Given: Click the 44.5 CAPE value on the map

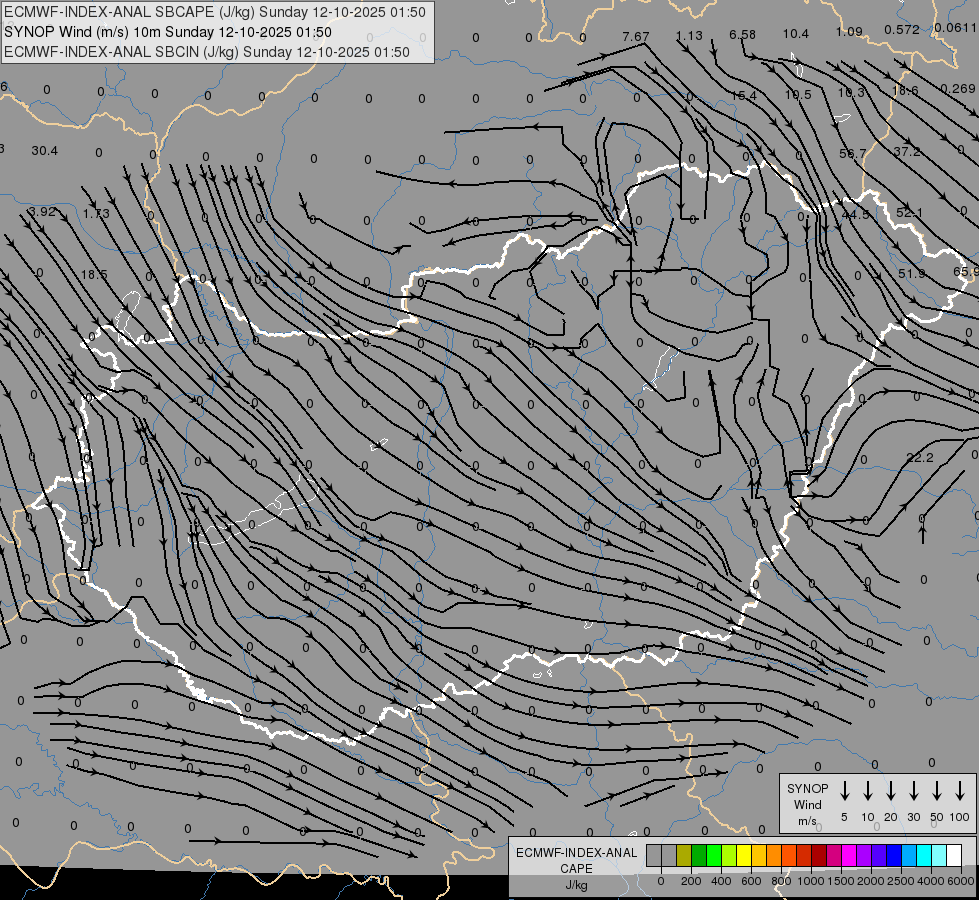Looking at the screenshot, I should [x=855, y=214].
